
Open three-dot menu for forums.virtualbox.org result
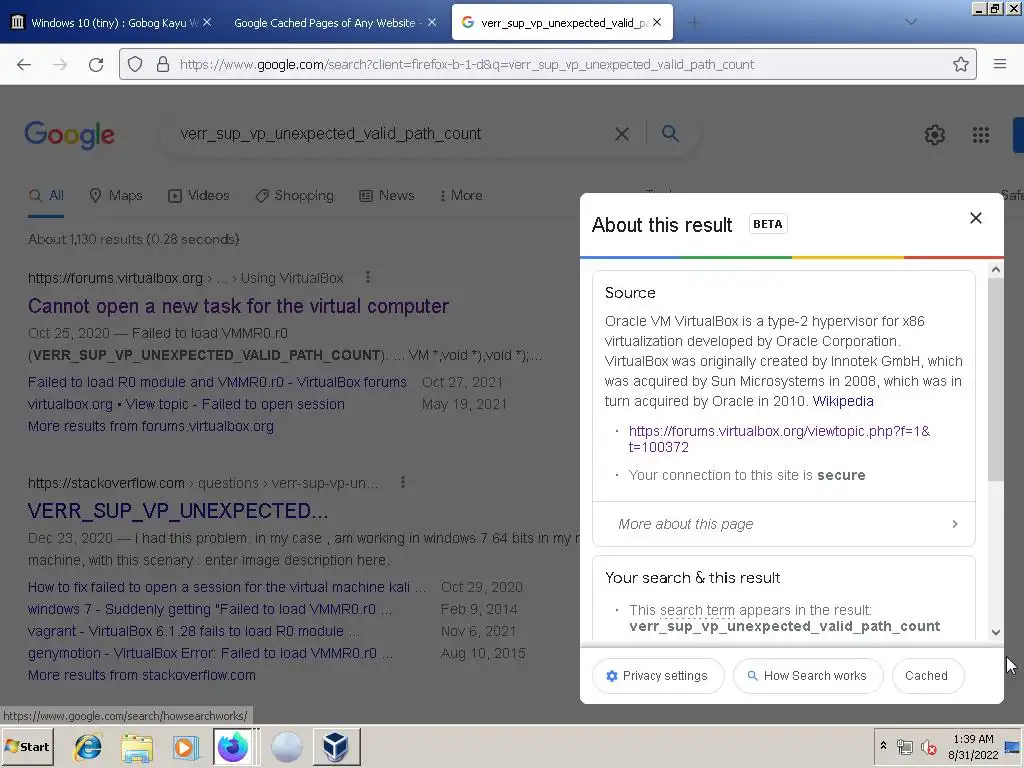click(x=368, y=278)
